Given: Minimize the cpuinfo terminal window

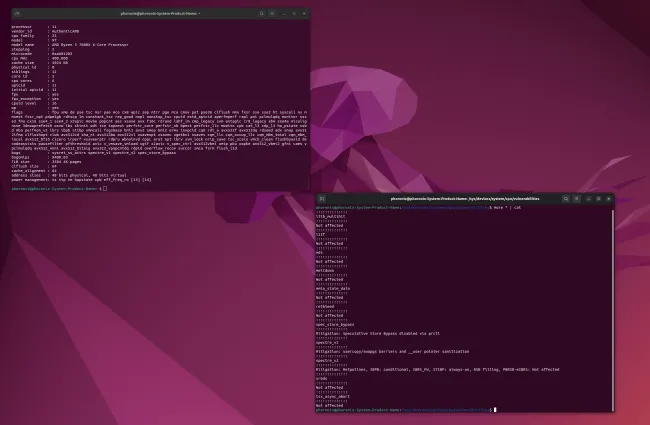Looking at the screenshot, I should (x=284, y=13).
